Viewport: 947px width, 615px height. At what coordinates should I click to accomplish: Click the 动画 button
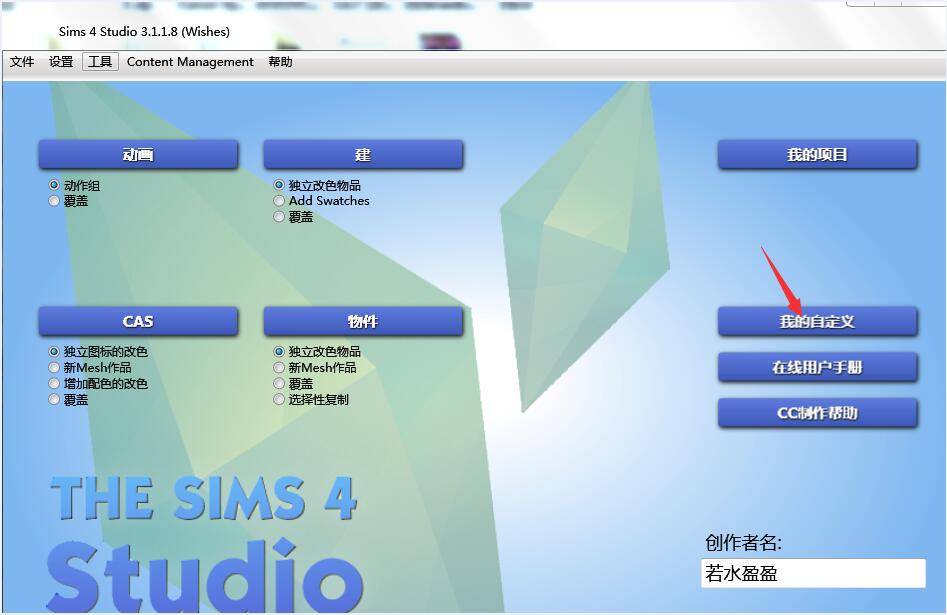[x=138, y=155]
